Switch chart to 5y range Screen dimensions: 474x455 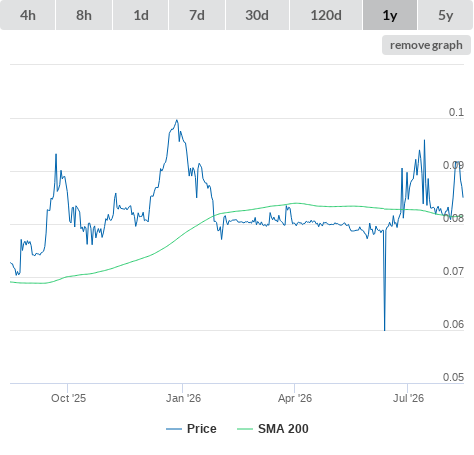point(445,15)
